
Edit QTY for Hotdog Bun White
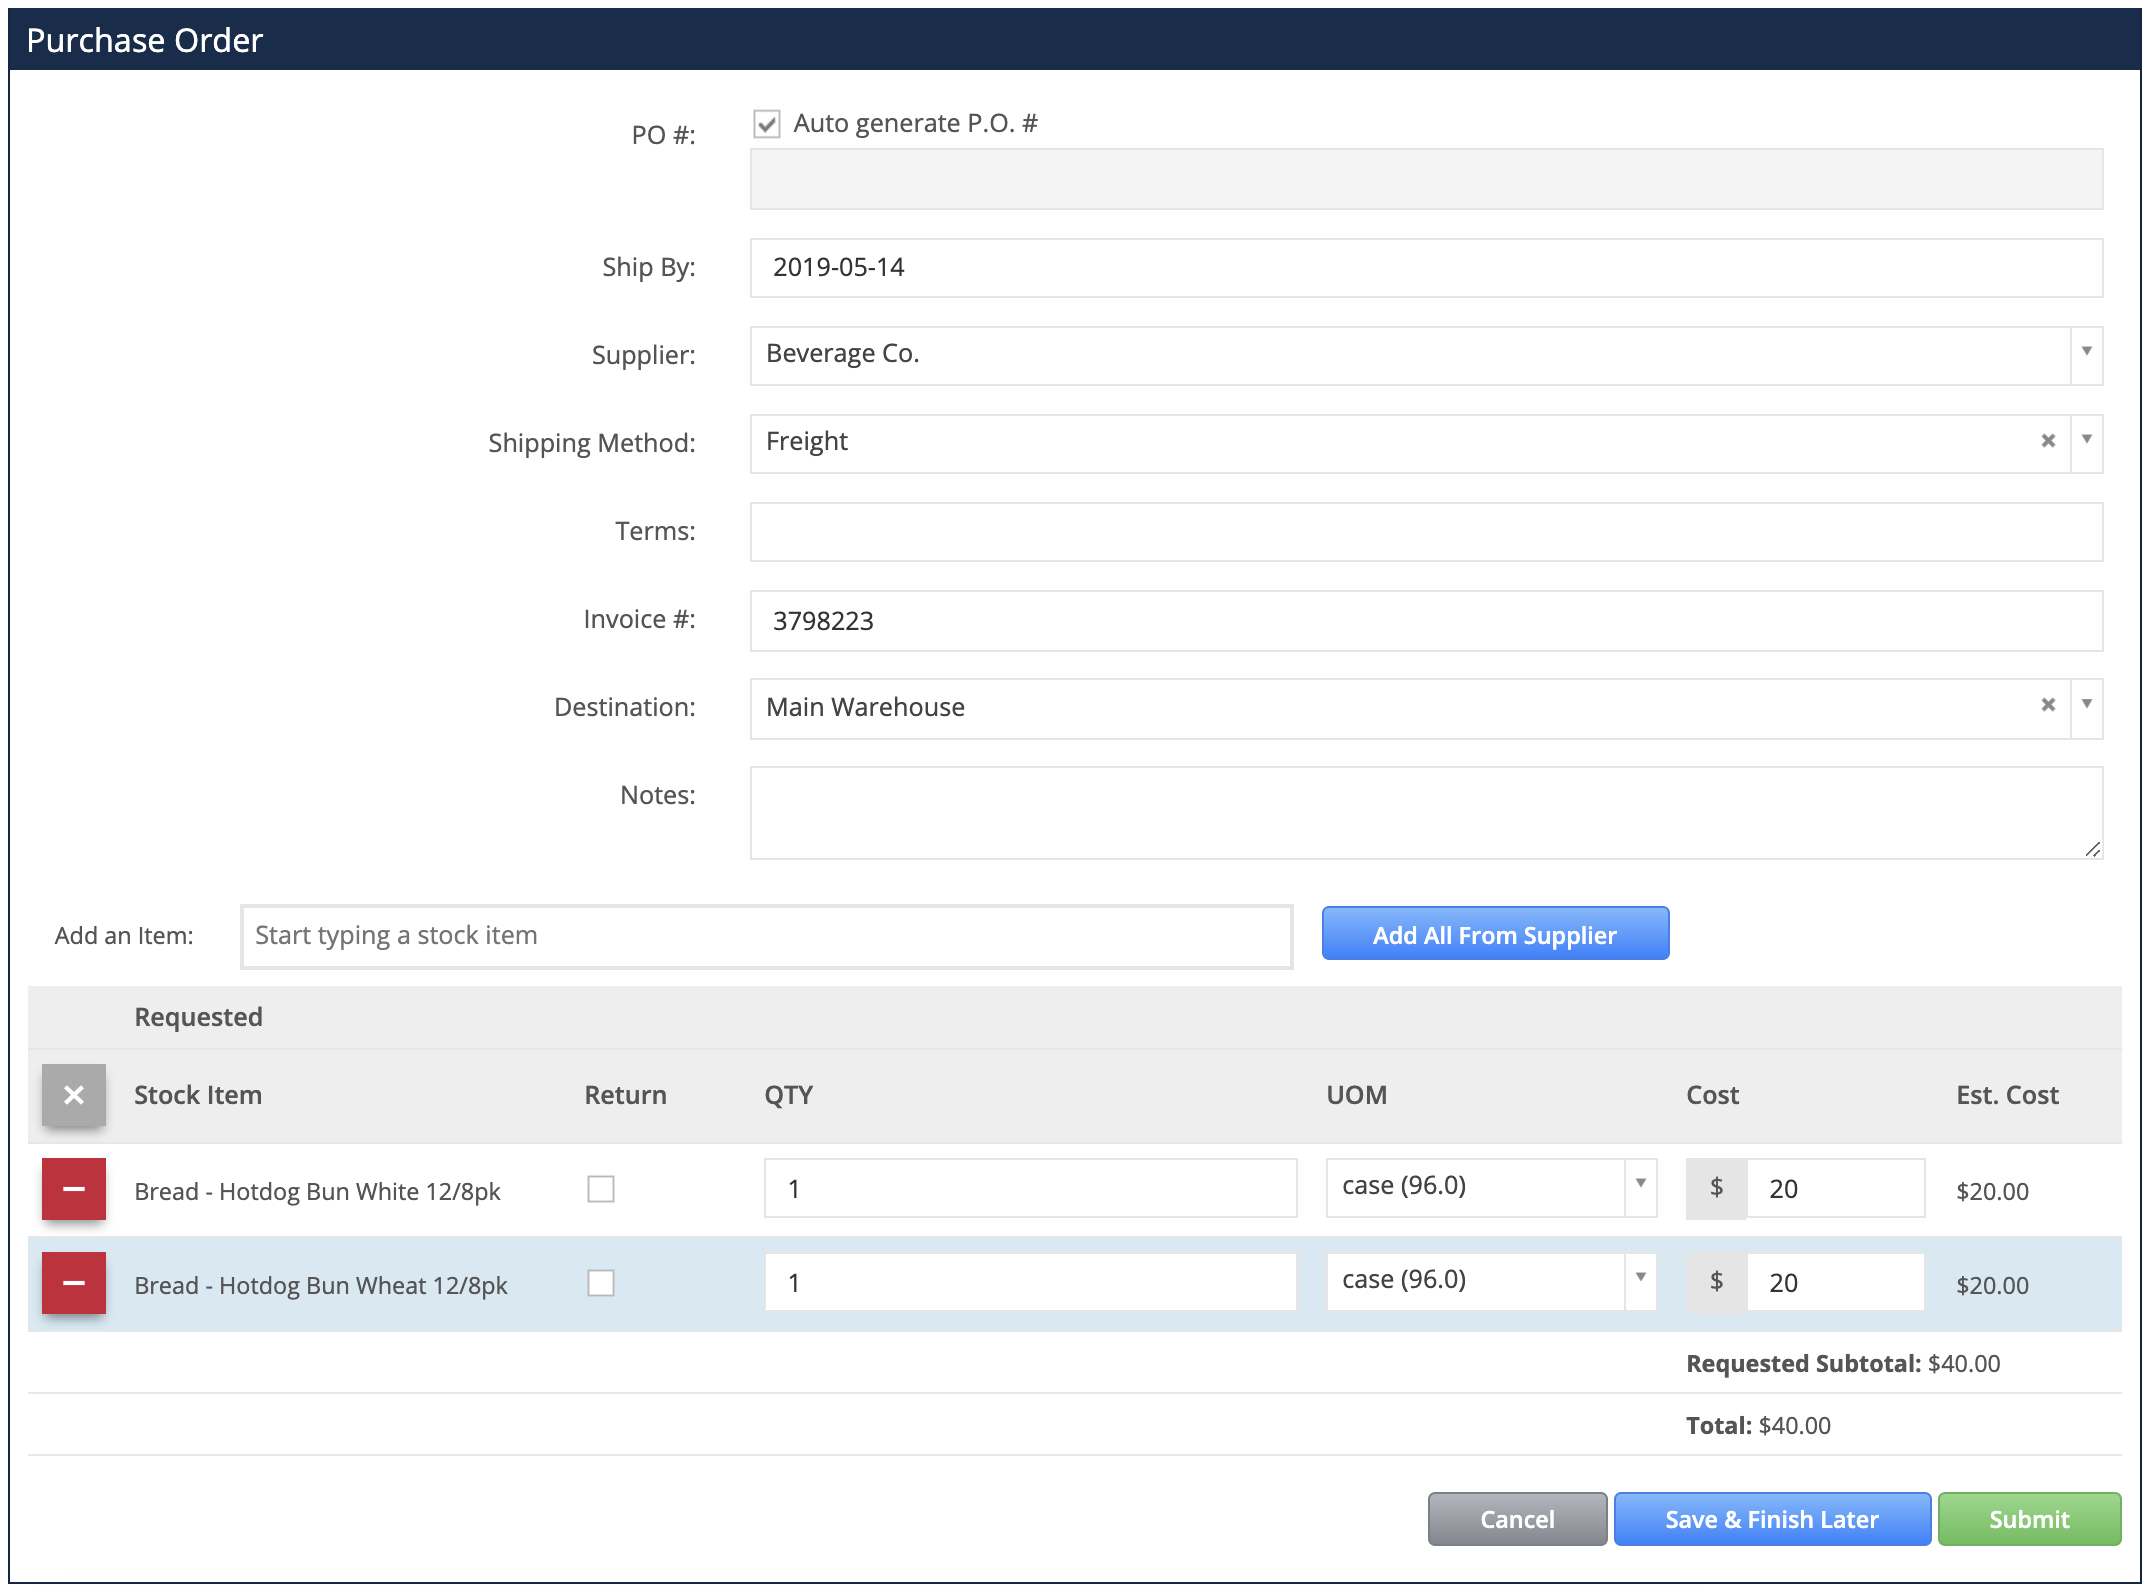pyautogui.click(x=1031, y=1188)
